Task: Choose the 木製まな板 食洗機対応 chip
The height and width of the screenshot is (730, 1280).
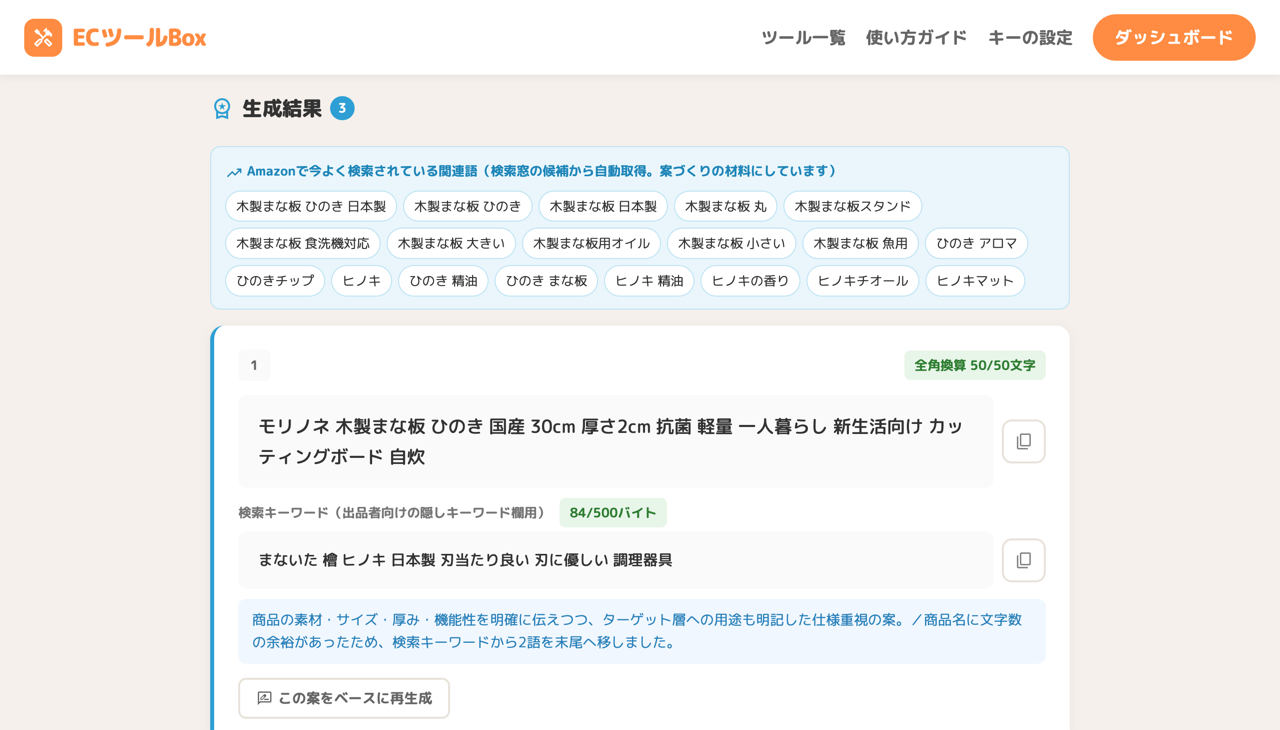Action: tap(303, 243)
